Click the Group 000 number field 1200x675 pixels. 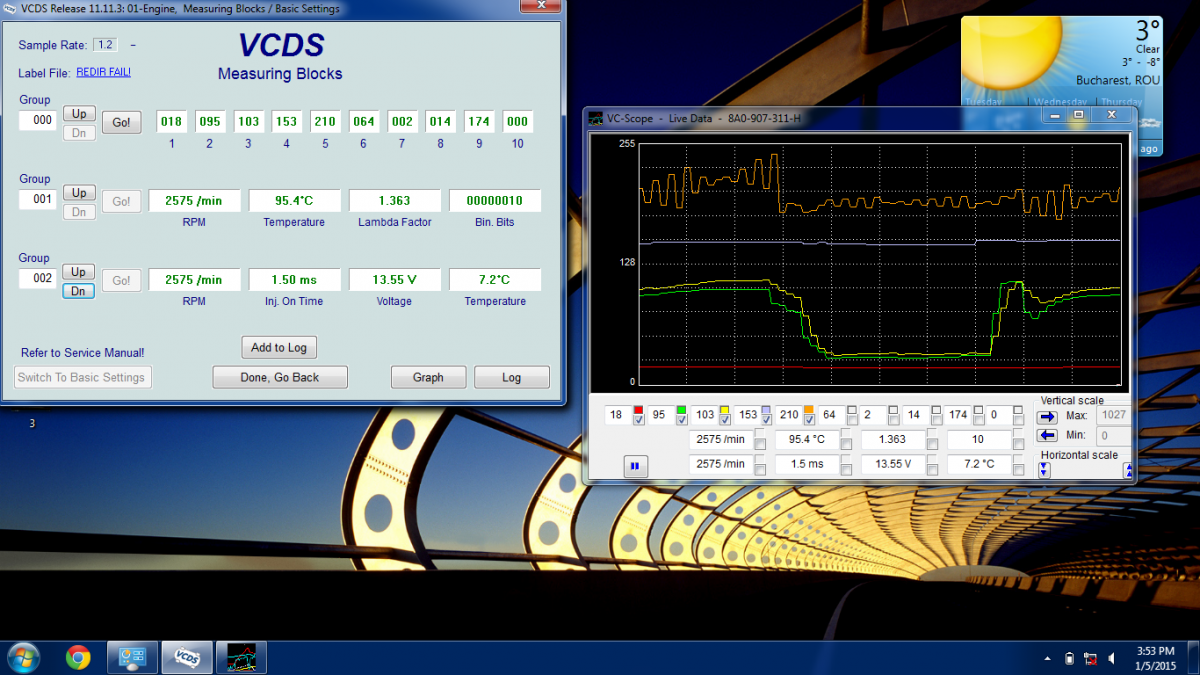[x=38, y=121]
